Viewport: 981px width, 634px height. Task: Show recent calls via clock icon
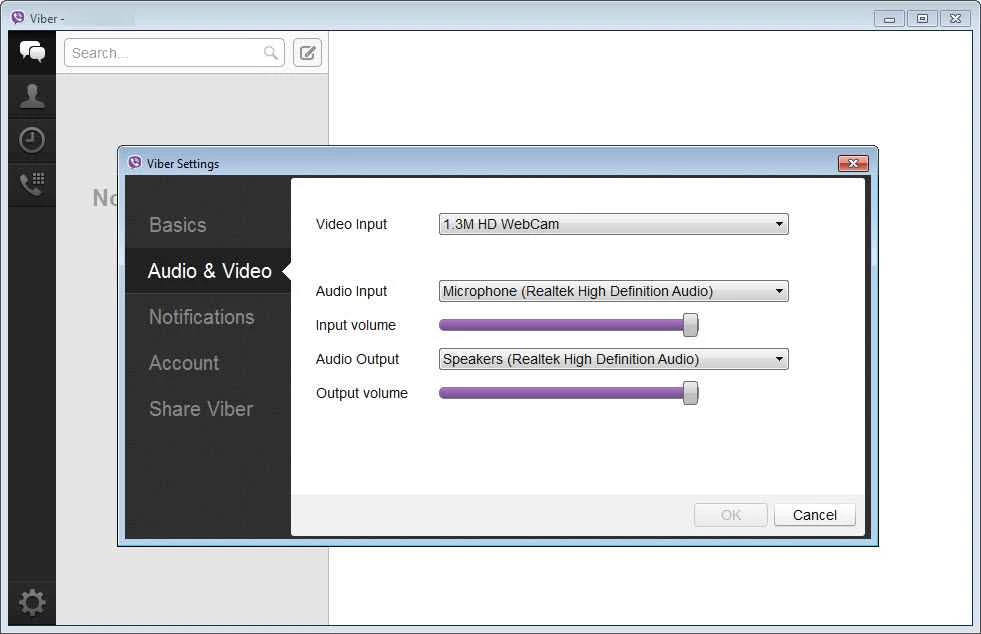[x=32, y=140]
